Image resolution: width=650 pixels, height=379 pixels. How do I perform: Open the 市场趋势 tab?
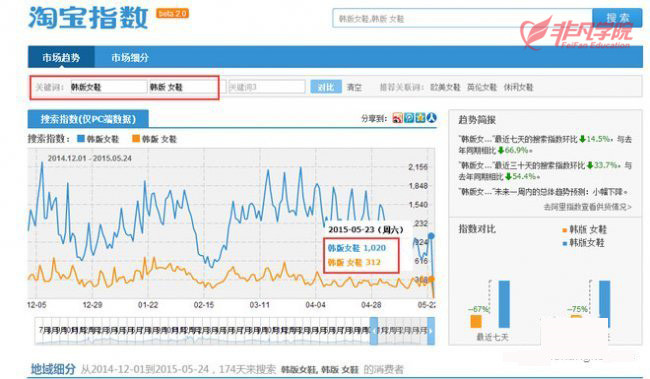pyautogui.click(x=61, y=57)
